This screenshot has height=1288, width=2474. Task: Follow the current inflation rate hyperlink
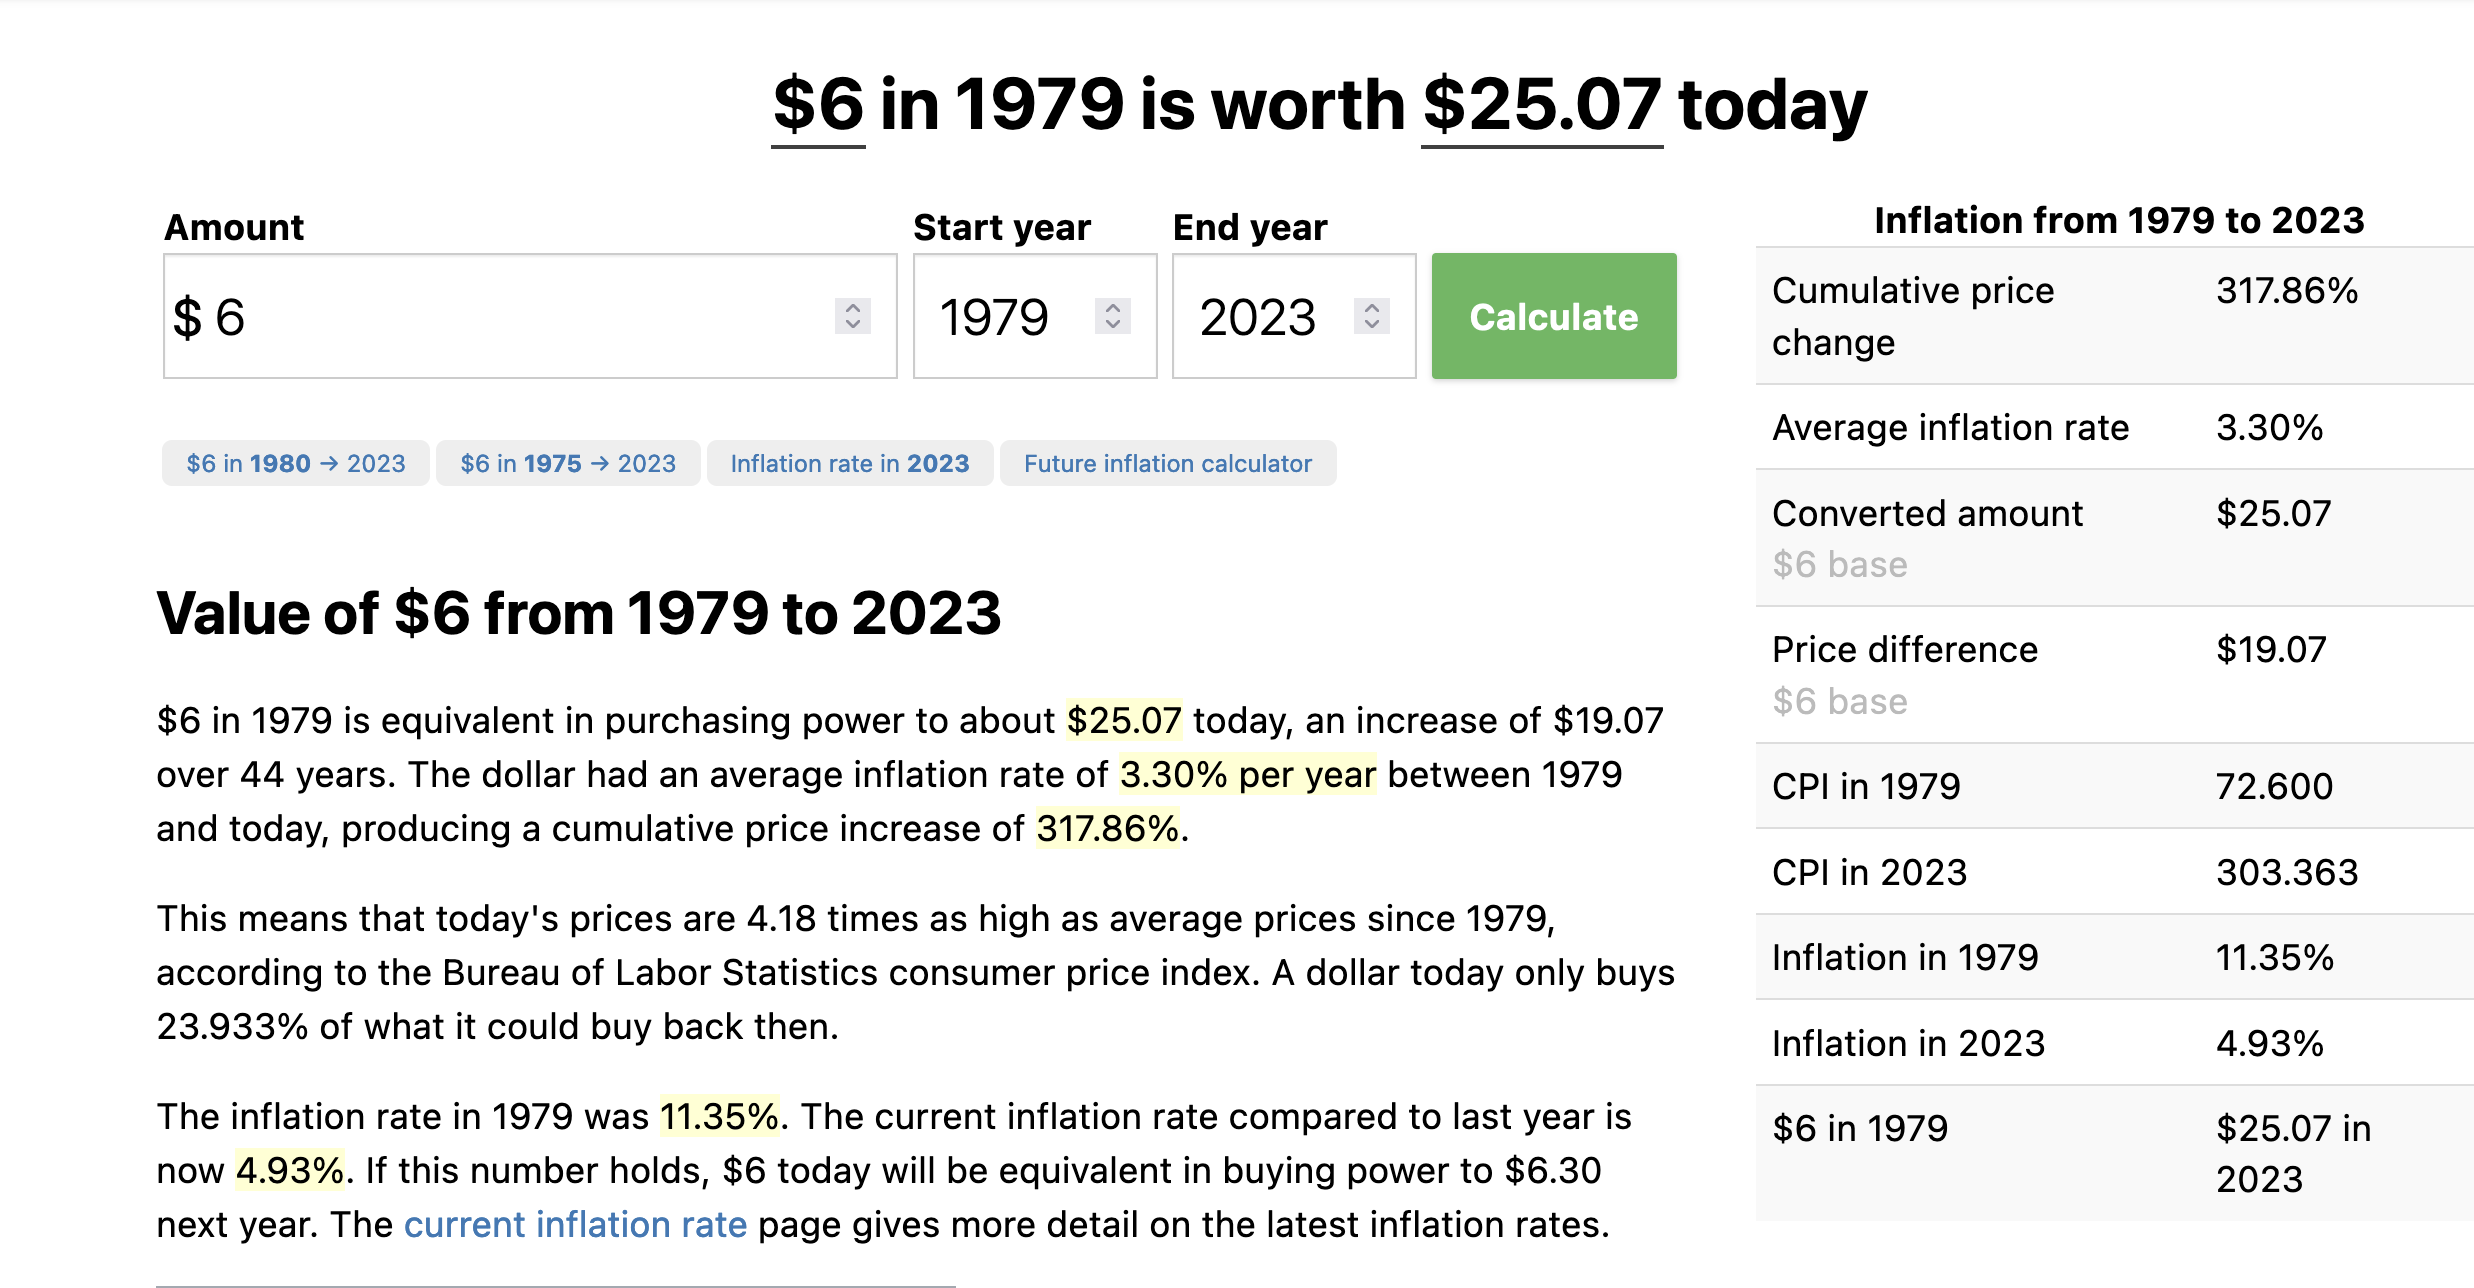pos(575,1224)
